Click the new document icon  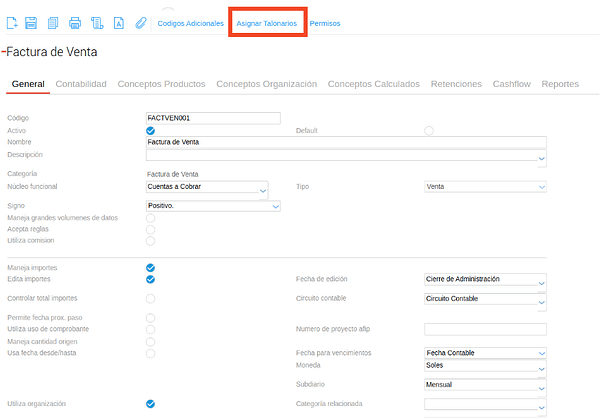point(11,22)
